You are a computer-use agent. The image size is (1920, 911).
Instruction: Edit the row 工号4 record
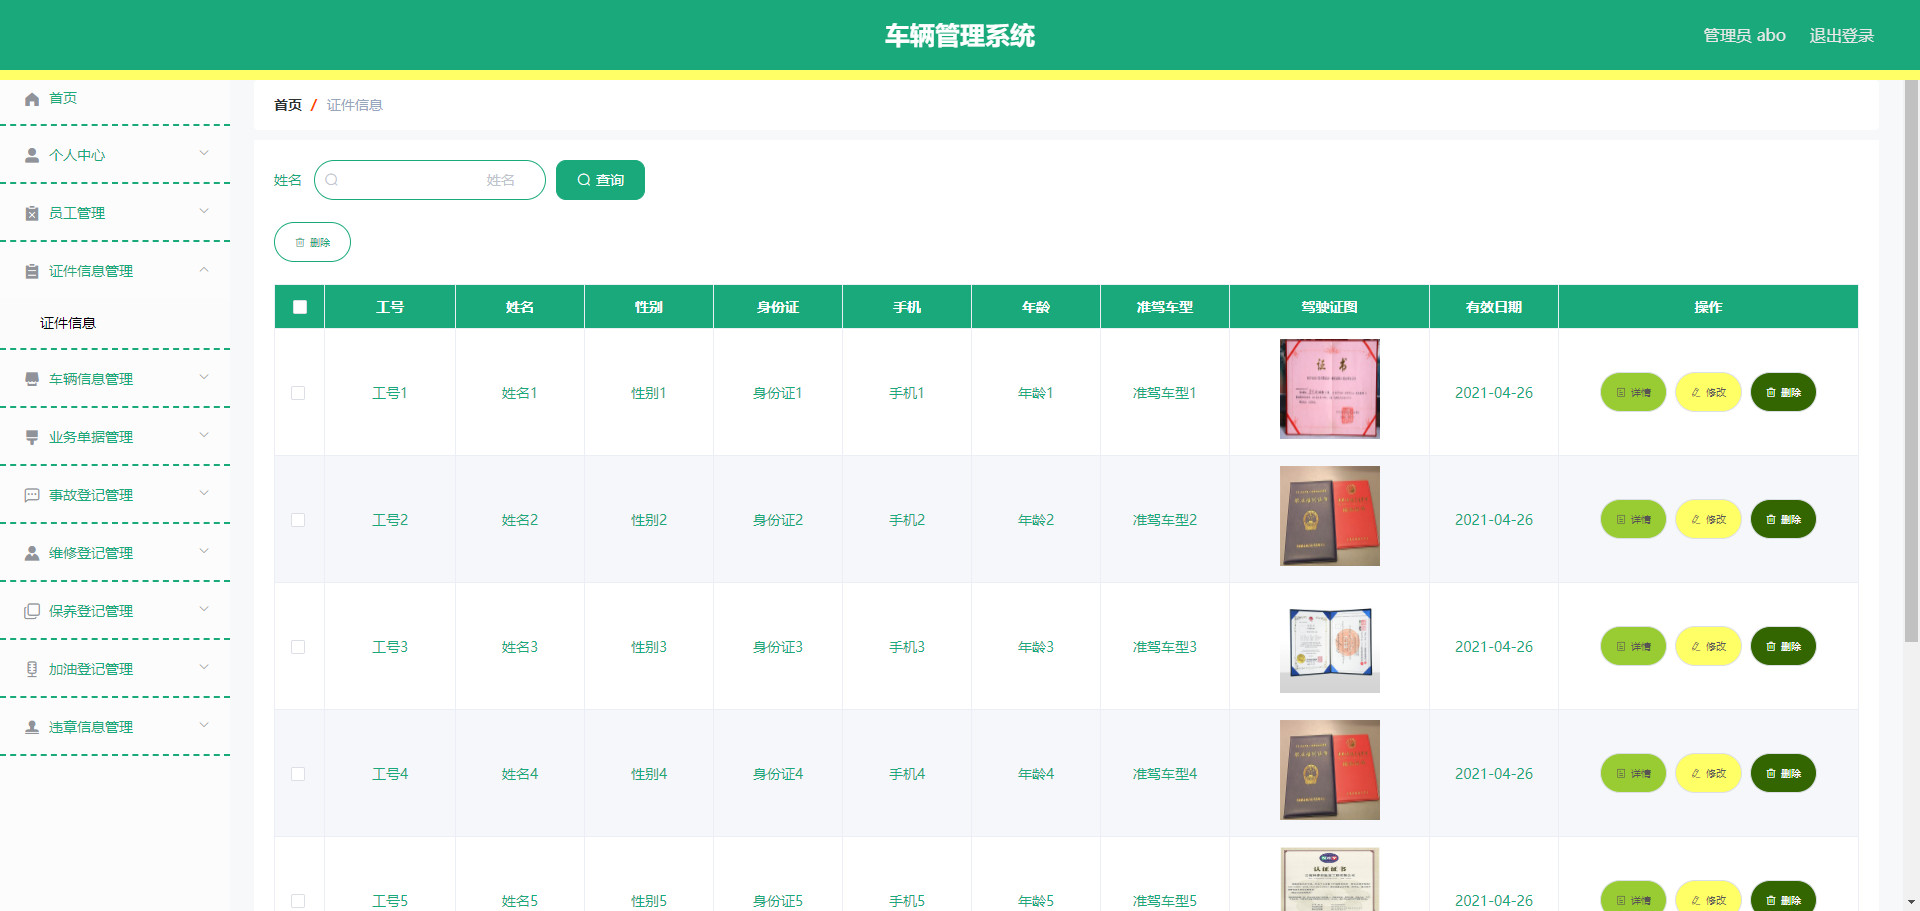(x=1708, y=773)
